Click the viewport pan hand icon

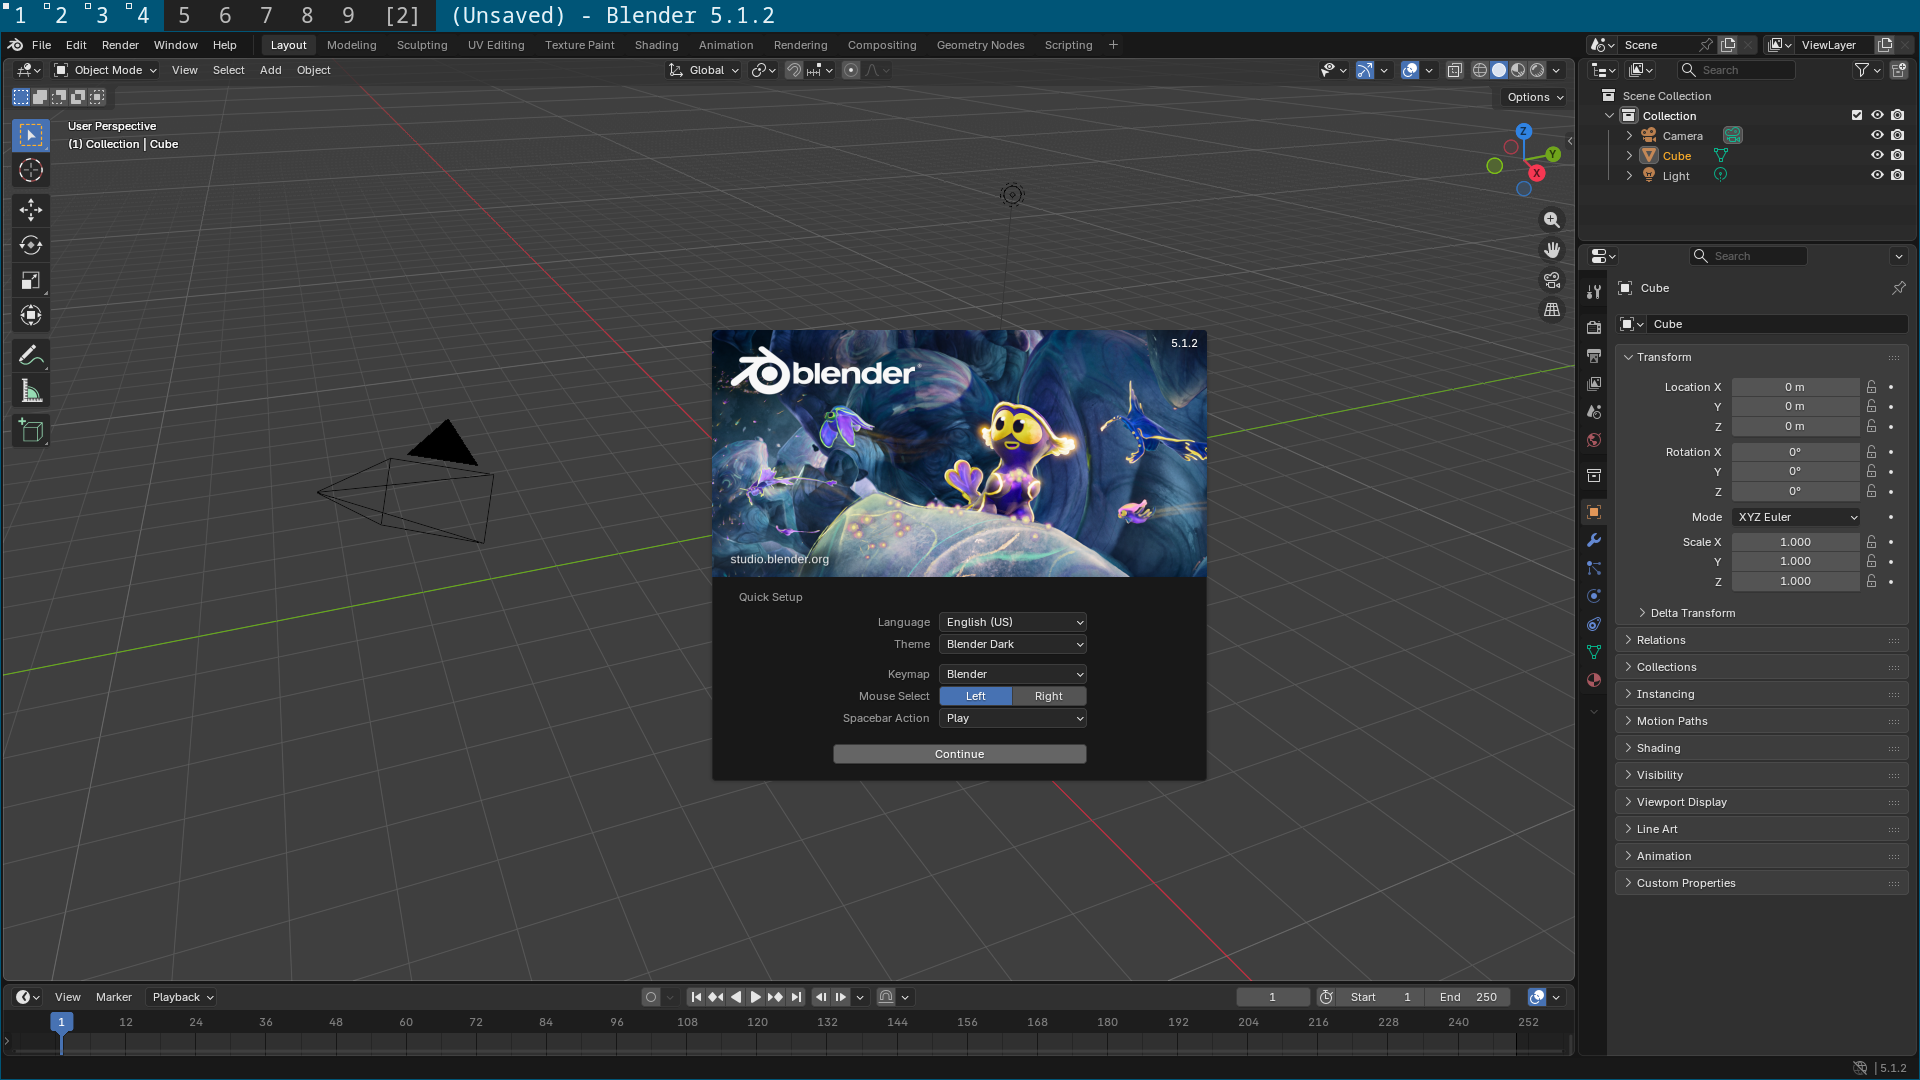pos(1552,250)
